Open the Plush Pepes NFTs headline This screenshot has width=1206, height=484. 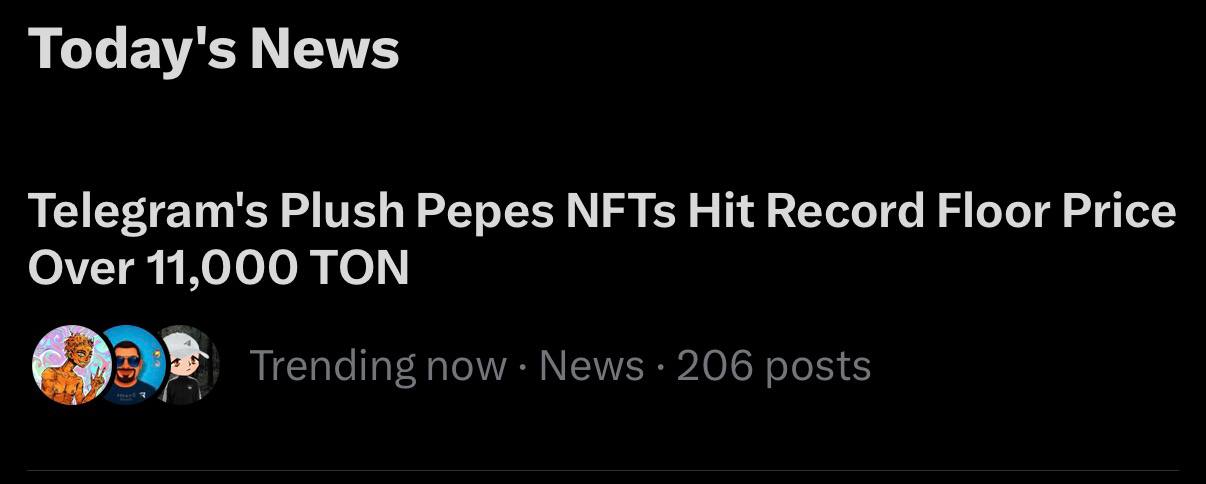pyautogui.click(x=602, y=211)
